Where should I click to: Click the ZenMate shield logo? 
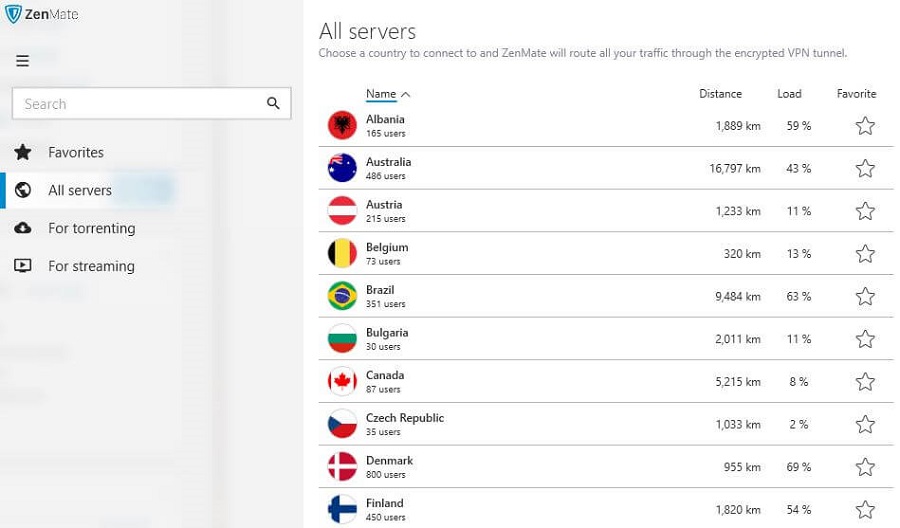(13, 14)
